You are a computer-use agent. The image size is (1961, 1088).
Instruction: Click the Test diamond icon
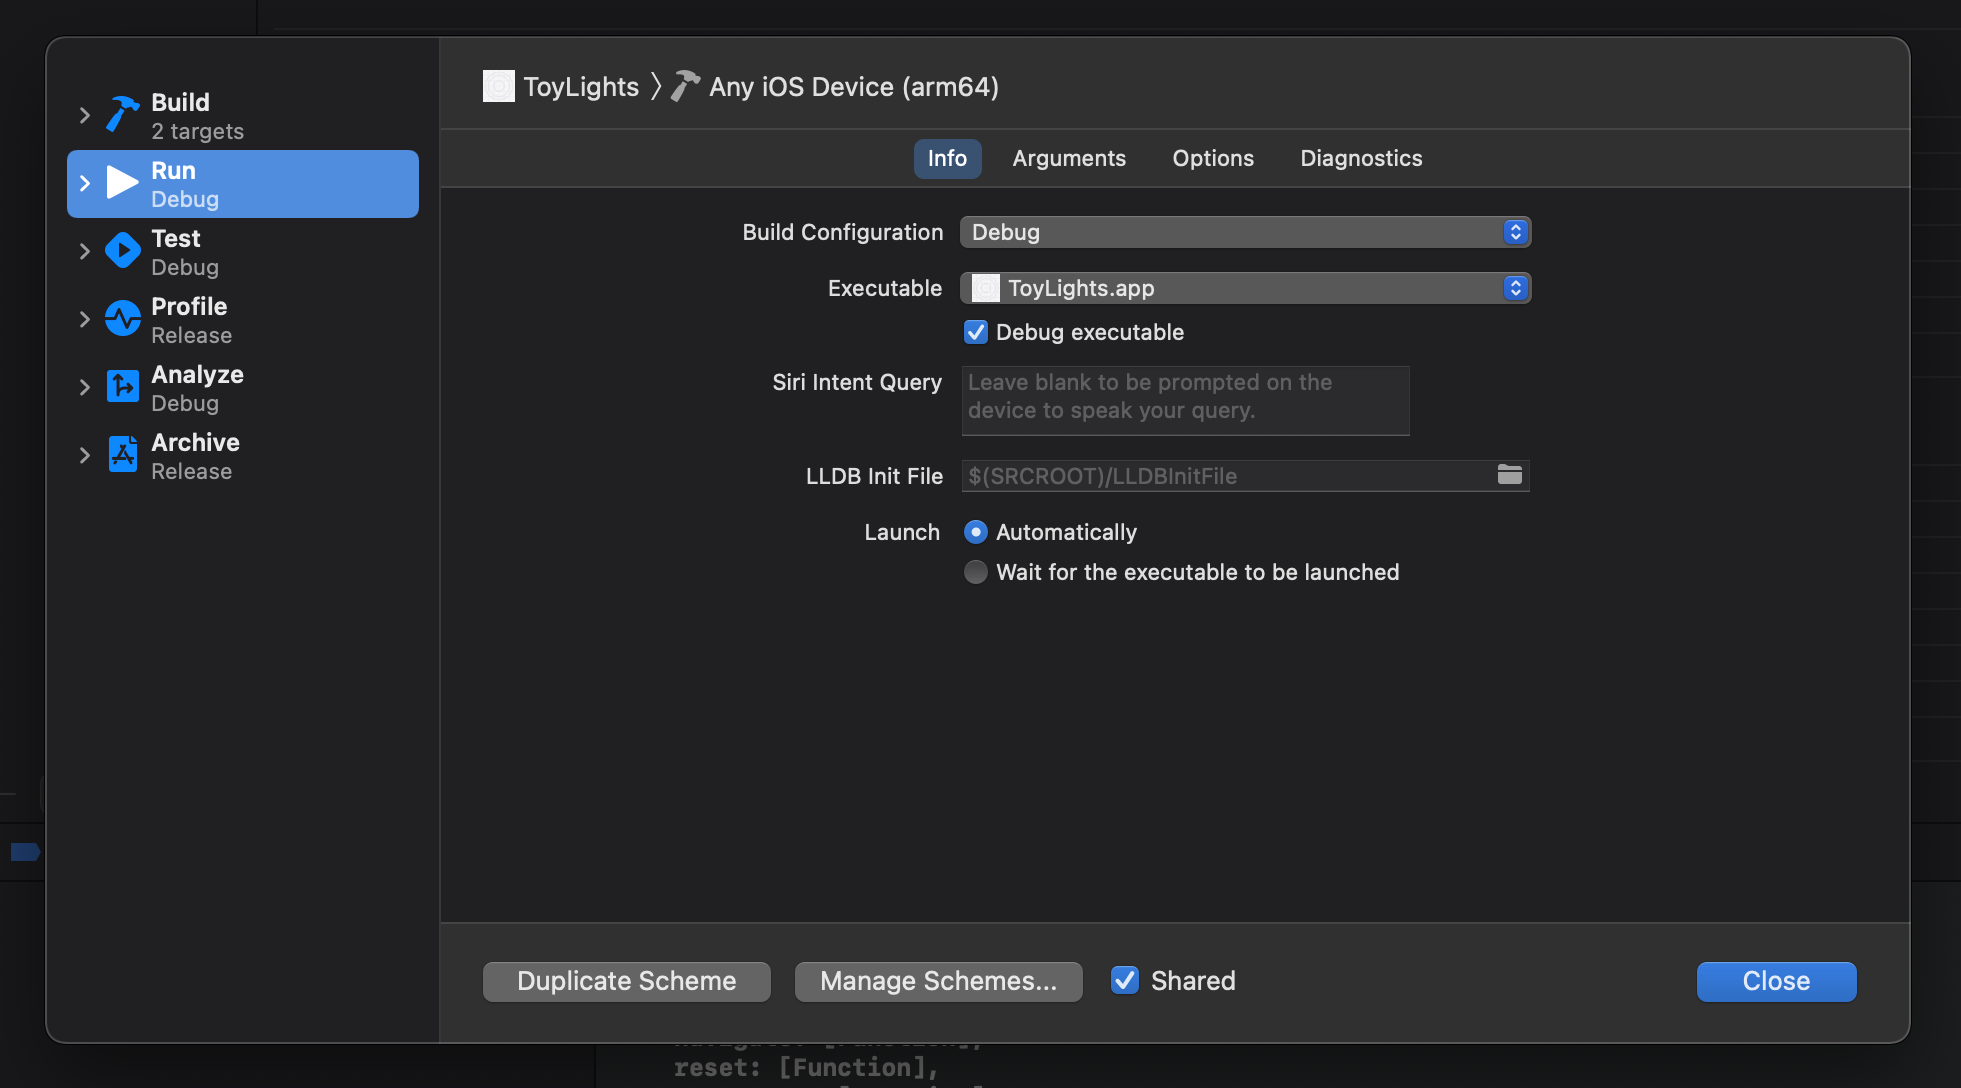pos(122,251)
